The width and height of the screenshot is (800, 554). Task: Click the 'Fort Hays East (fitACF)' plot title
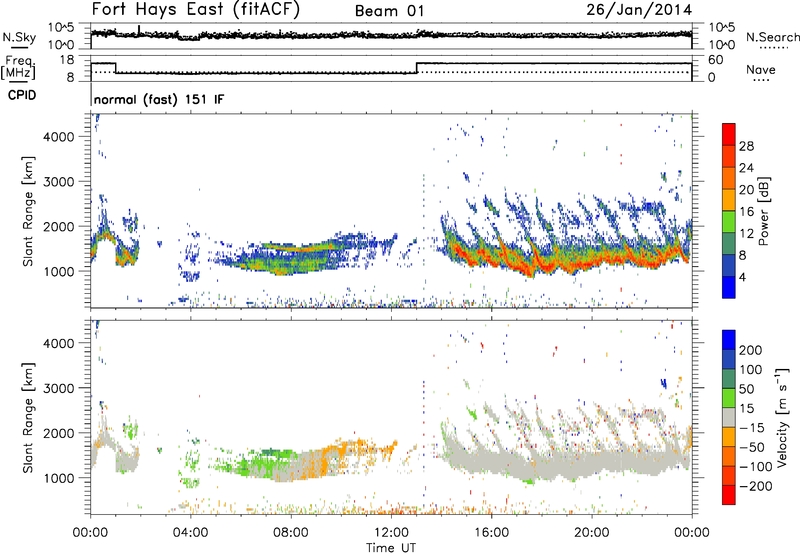click(195, 10)
